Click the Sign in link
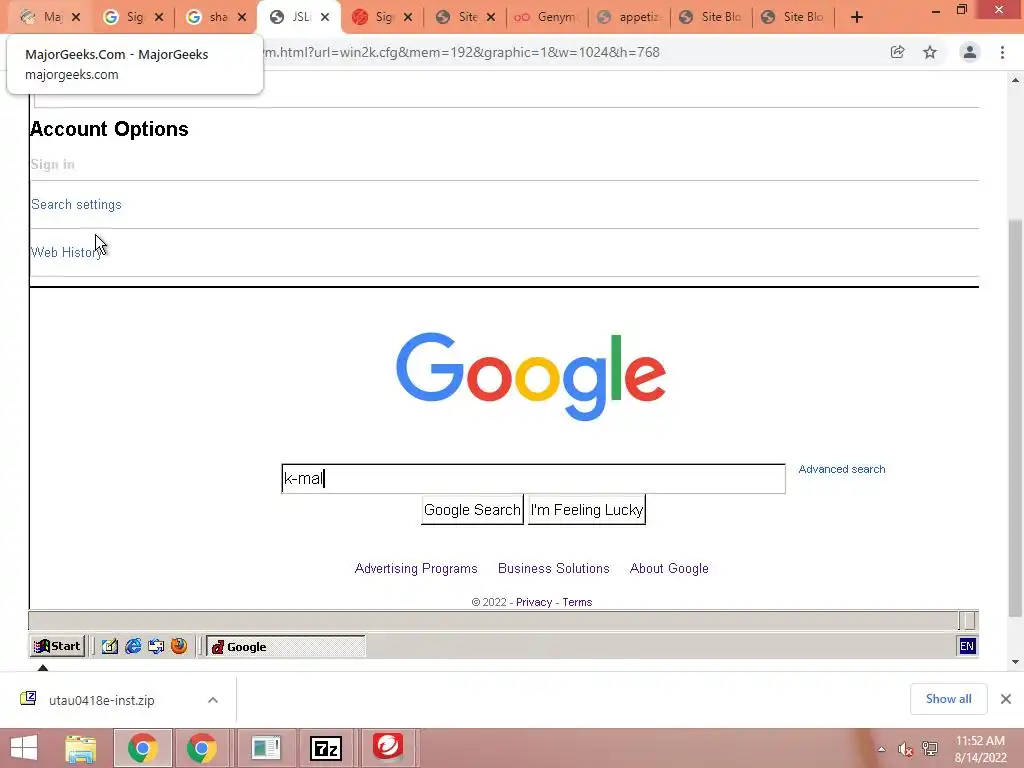 [52, 165]
